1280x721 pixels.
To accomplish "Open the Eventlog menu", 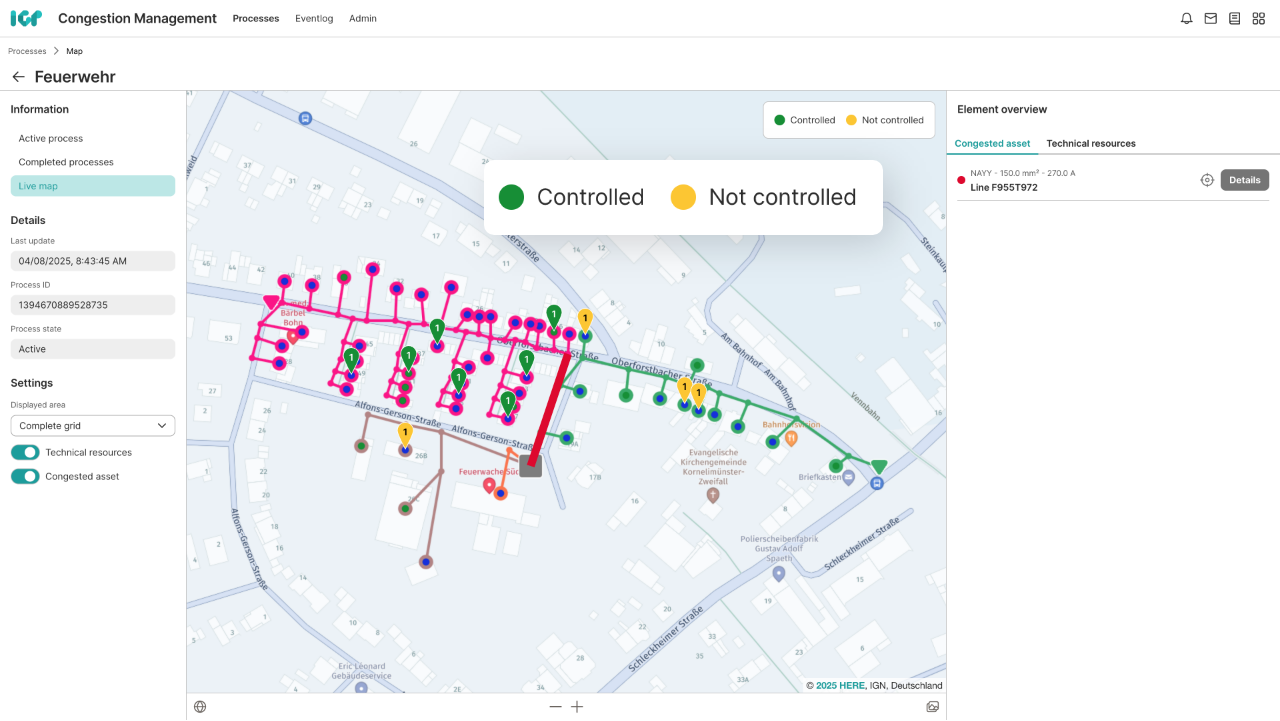I will click(314, 18).
